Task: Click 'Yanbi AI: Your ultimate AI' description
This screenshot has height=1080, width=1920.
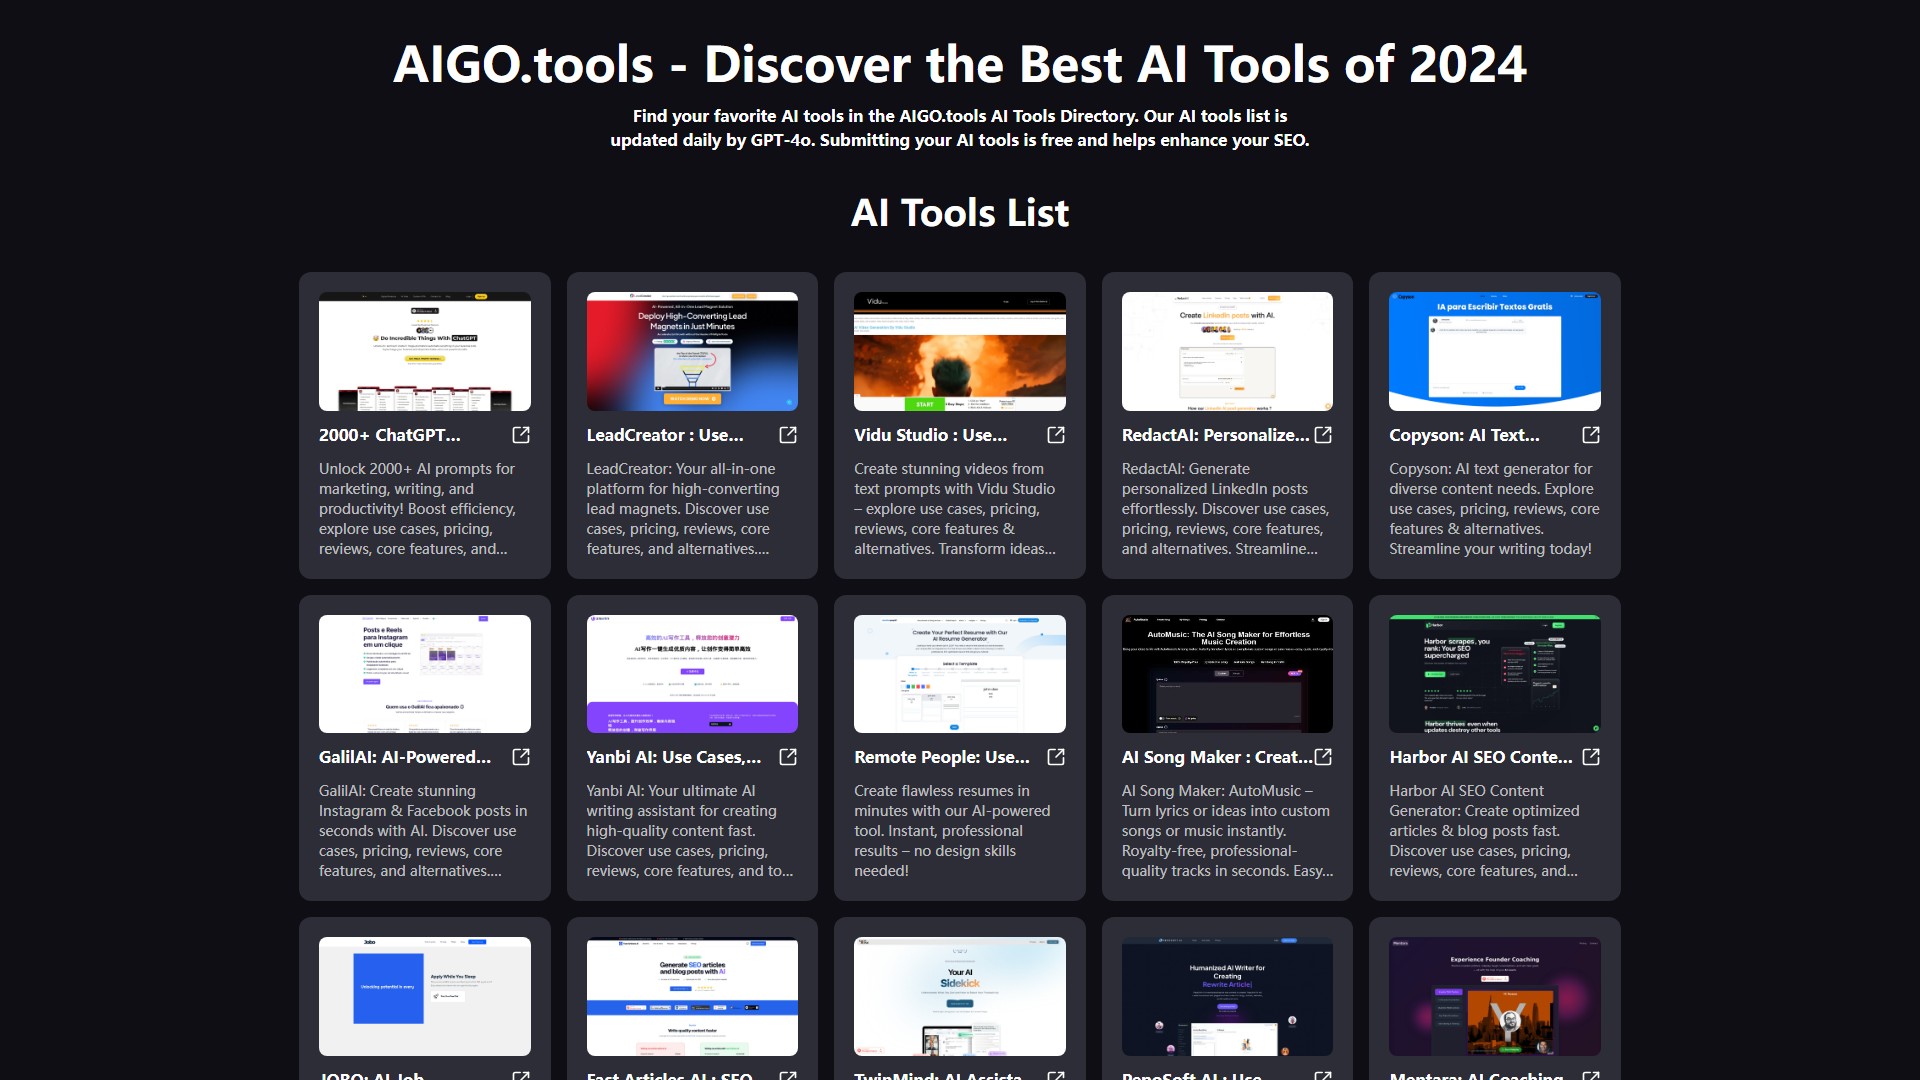Action: click(x=690, y=831)
